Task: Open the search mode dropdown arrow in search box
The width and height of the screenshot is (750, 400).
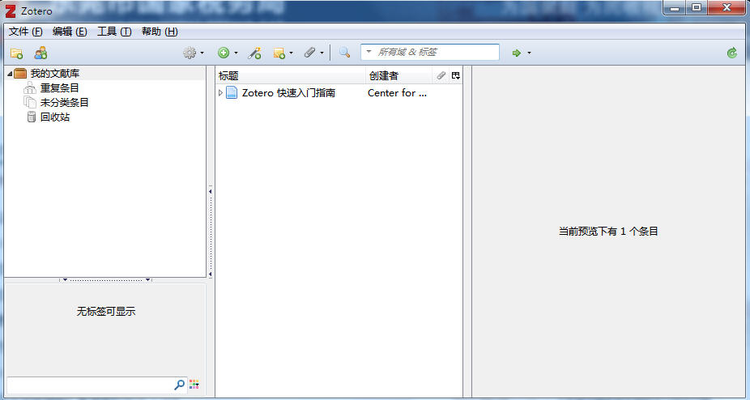Action: 369,52
